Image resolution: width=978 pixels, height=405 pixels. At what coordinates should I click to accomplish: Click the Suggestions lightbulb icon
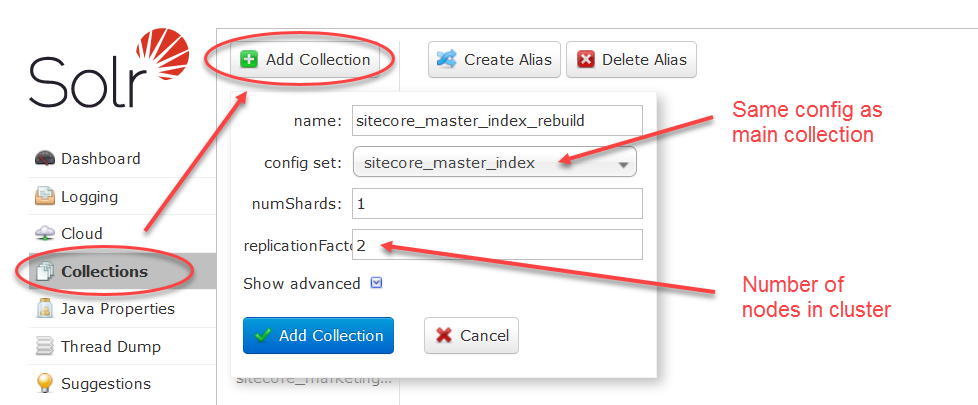point(45,383)
